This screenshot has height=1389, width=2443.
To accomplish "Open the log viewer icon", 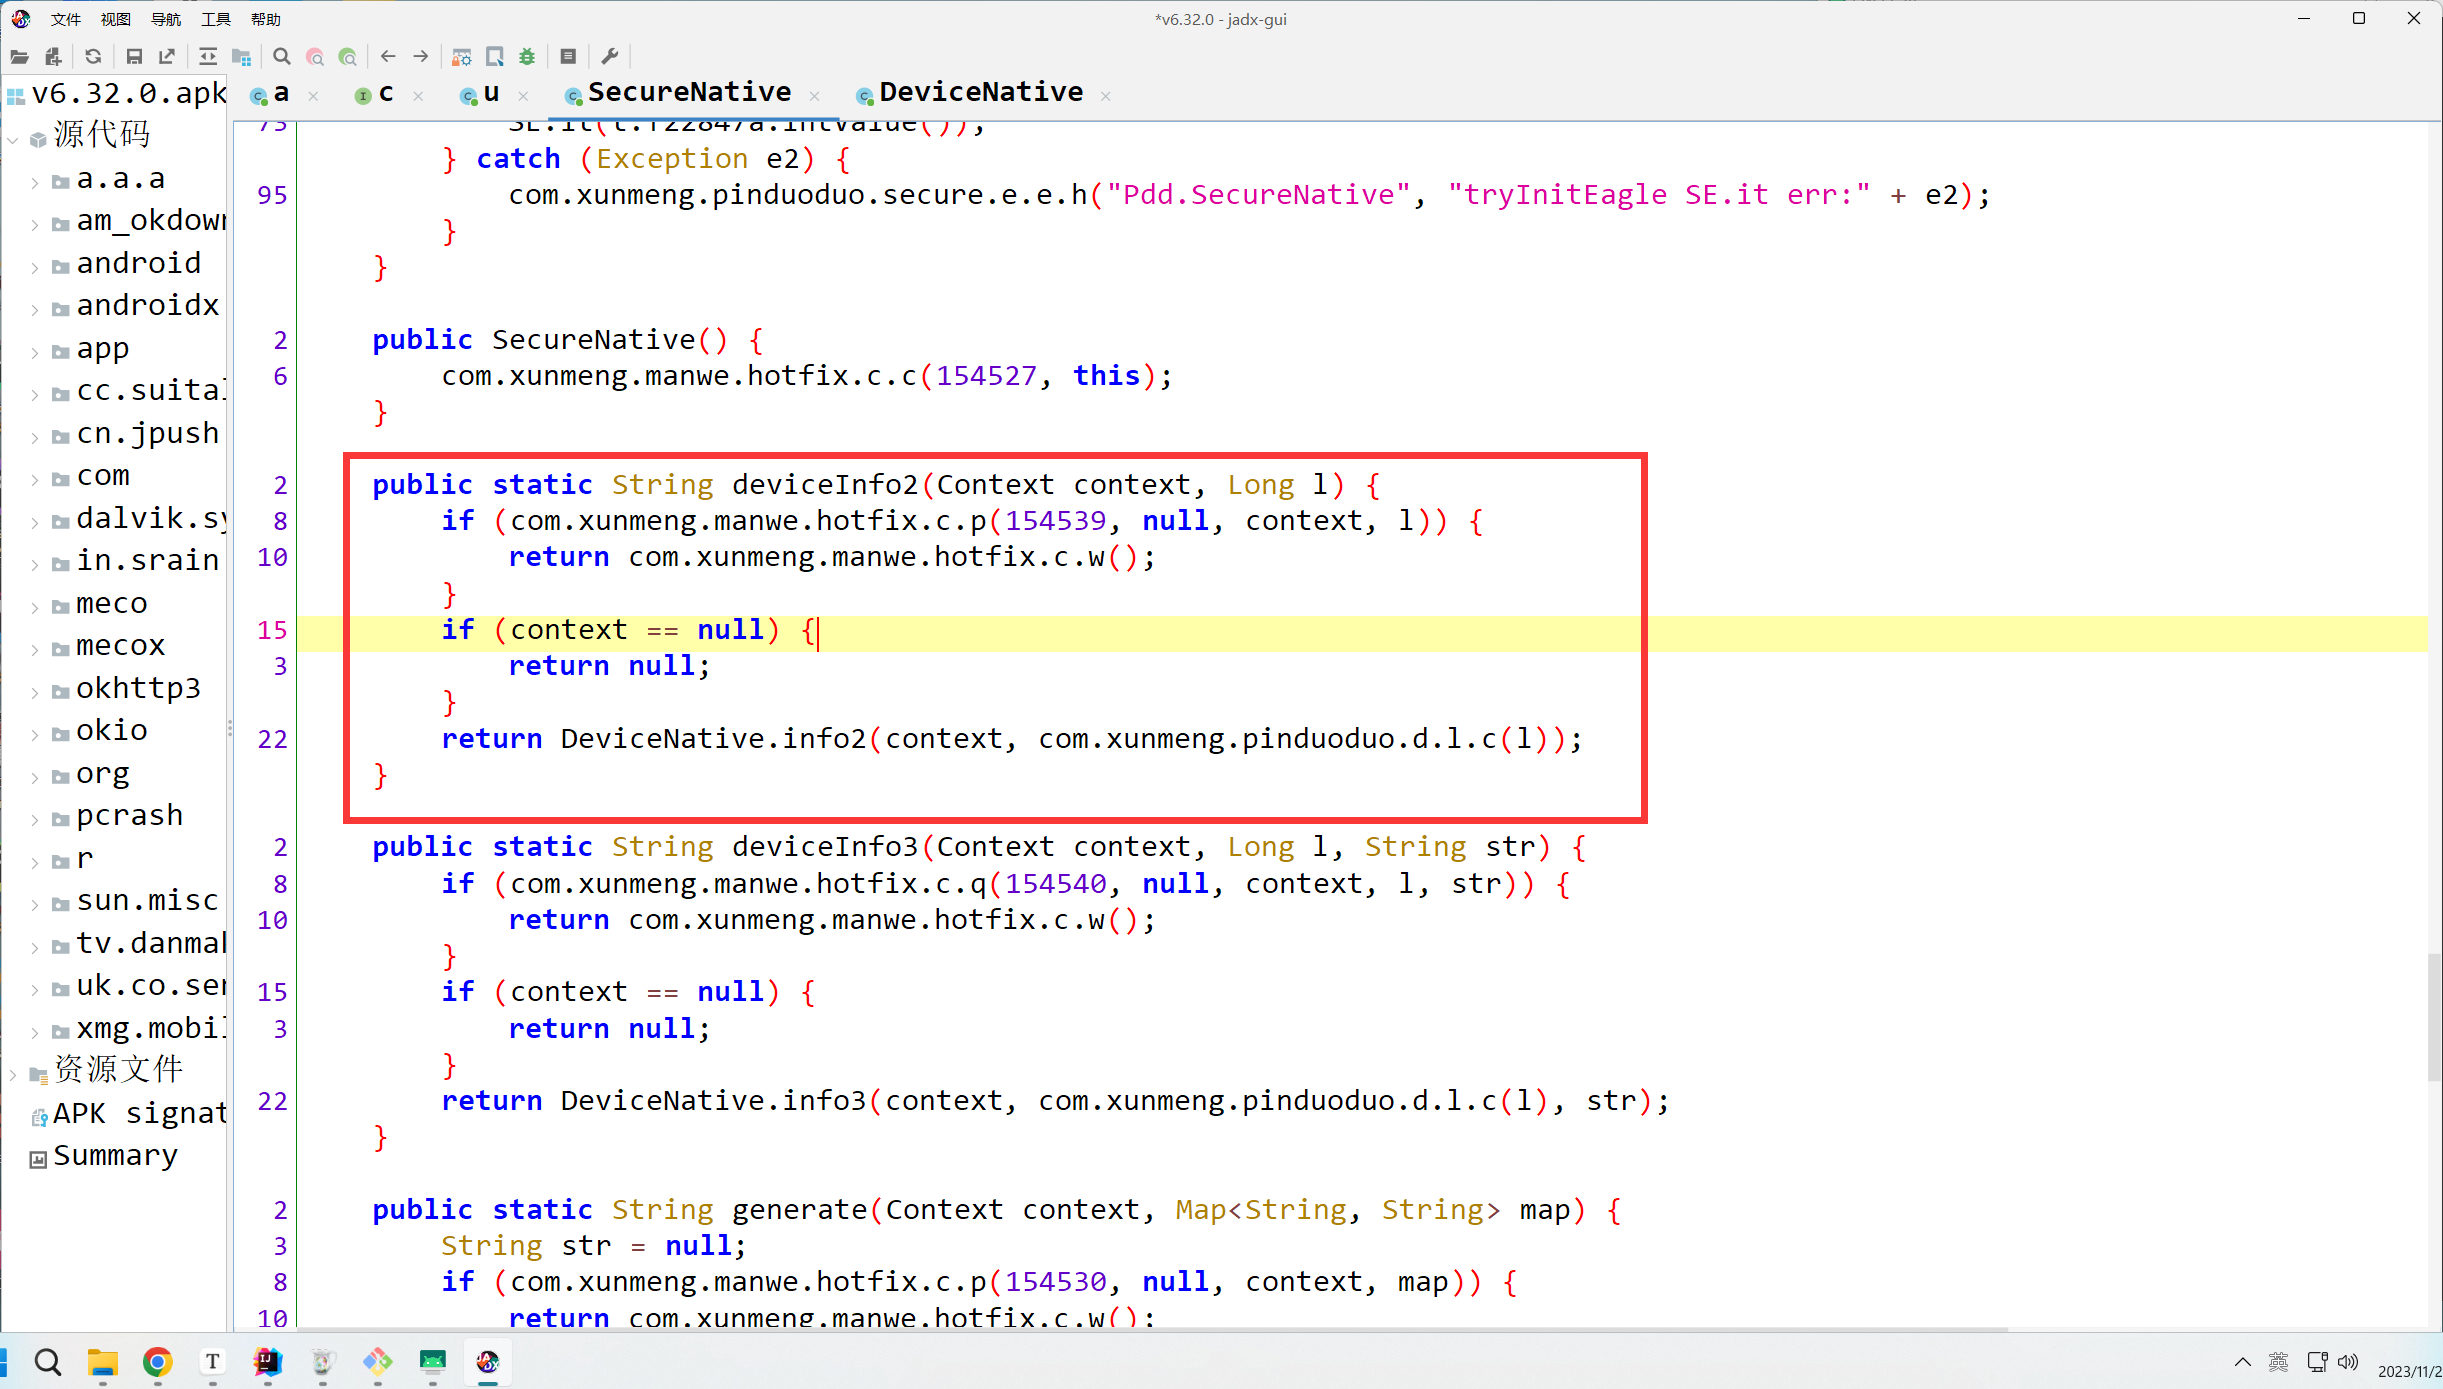I will point(568,57).
